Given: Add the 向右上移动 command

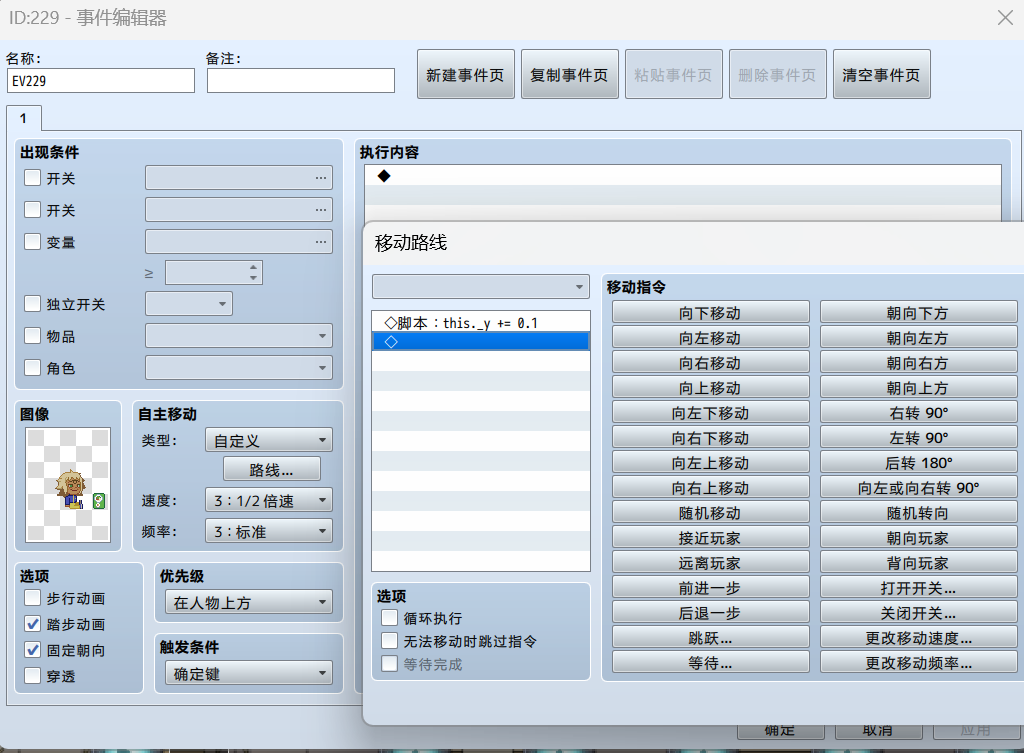Looking at the screenshot, I should (x=711, y=488).
